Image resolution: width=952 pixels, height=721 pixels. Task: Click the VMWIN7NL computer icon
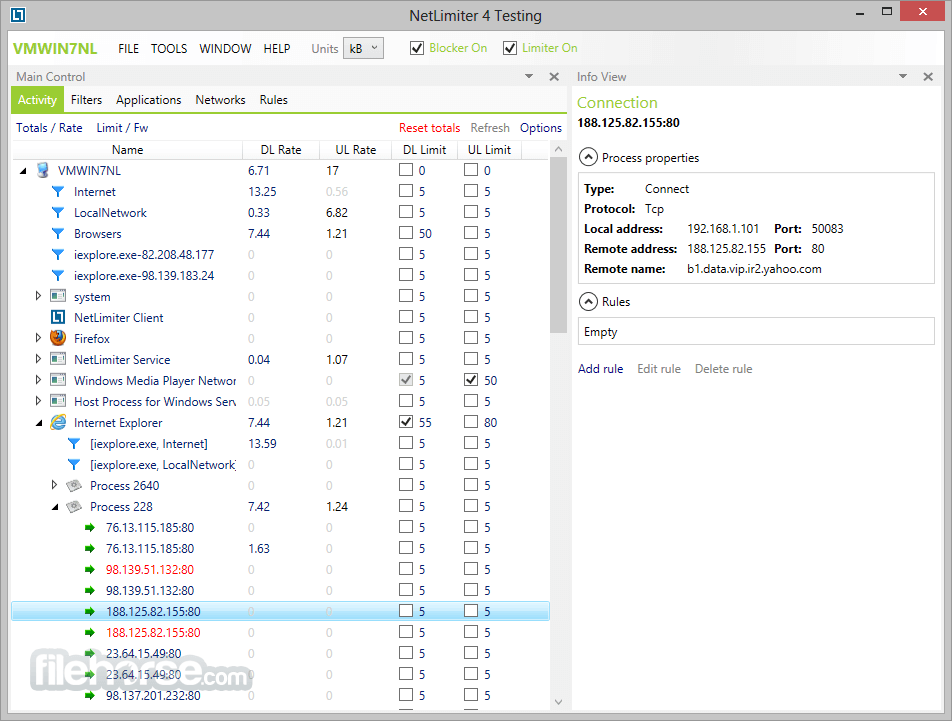pos(42,171)
